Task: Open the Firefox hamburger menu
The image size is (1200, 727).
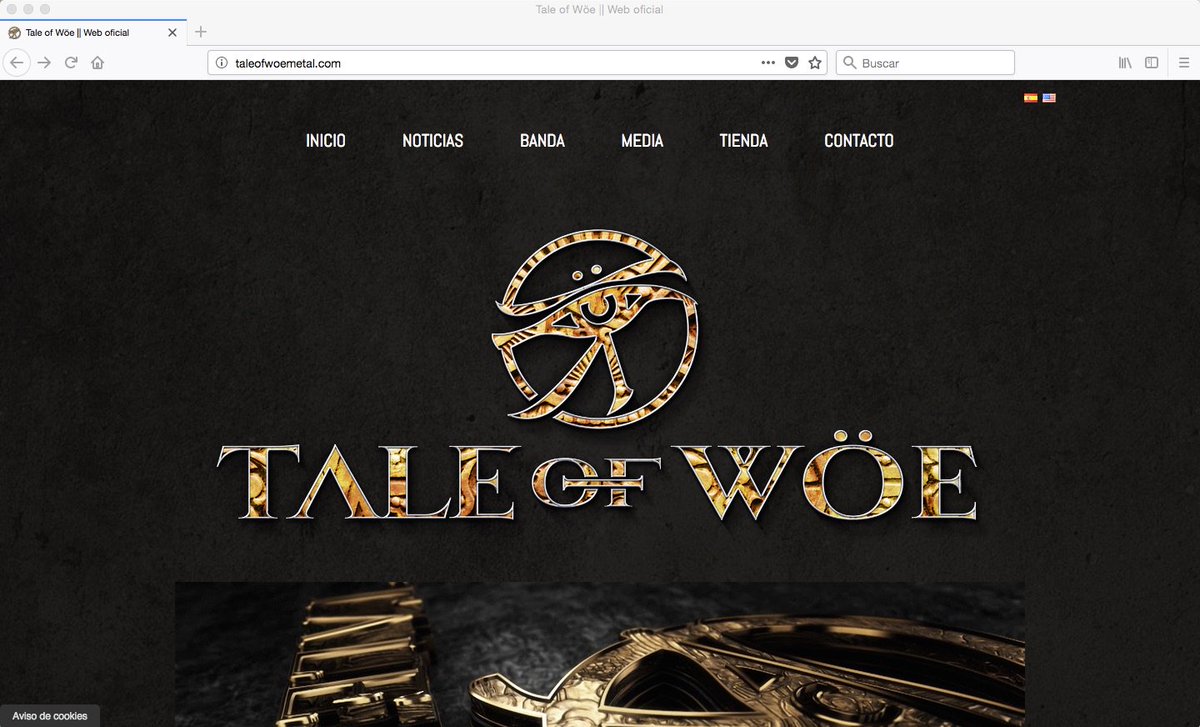Action: pyautogui.click(x=1184, y=62)
